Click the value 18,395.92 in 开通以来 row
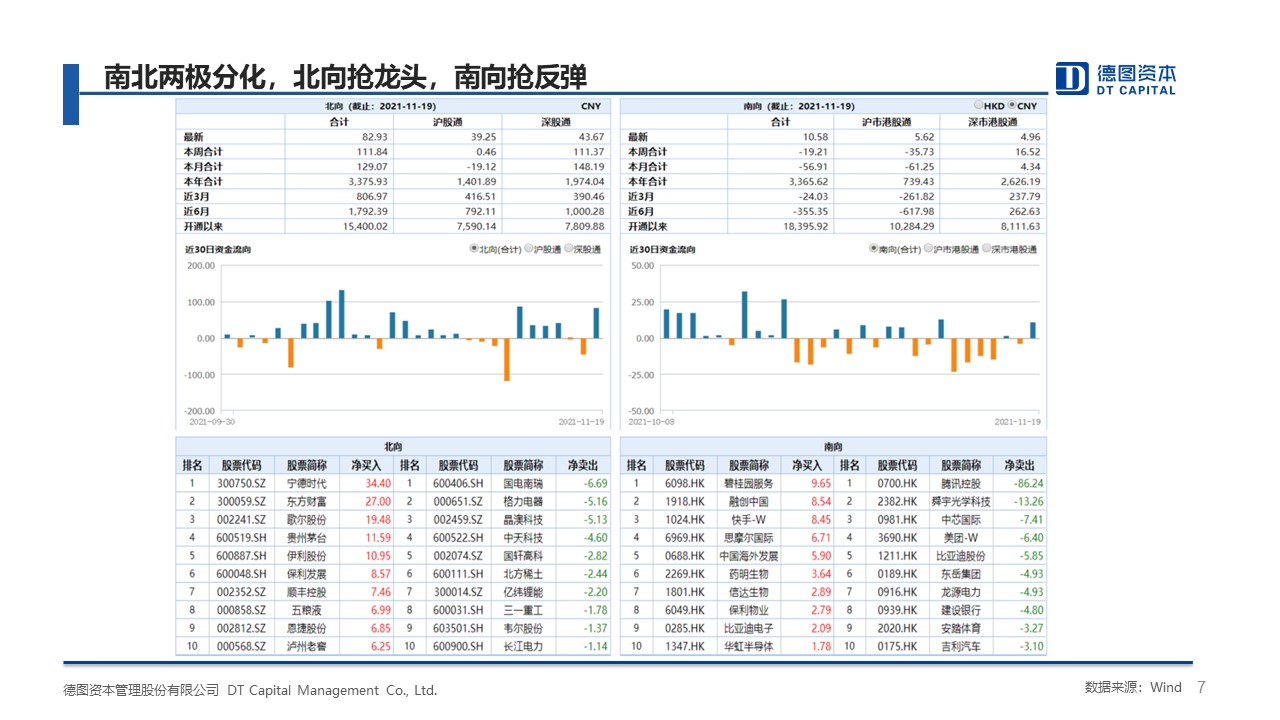The width and height of the screenshot is (1280, 720). (x=807, y=227)
